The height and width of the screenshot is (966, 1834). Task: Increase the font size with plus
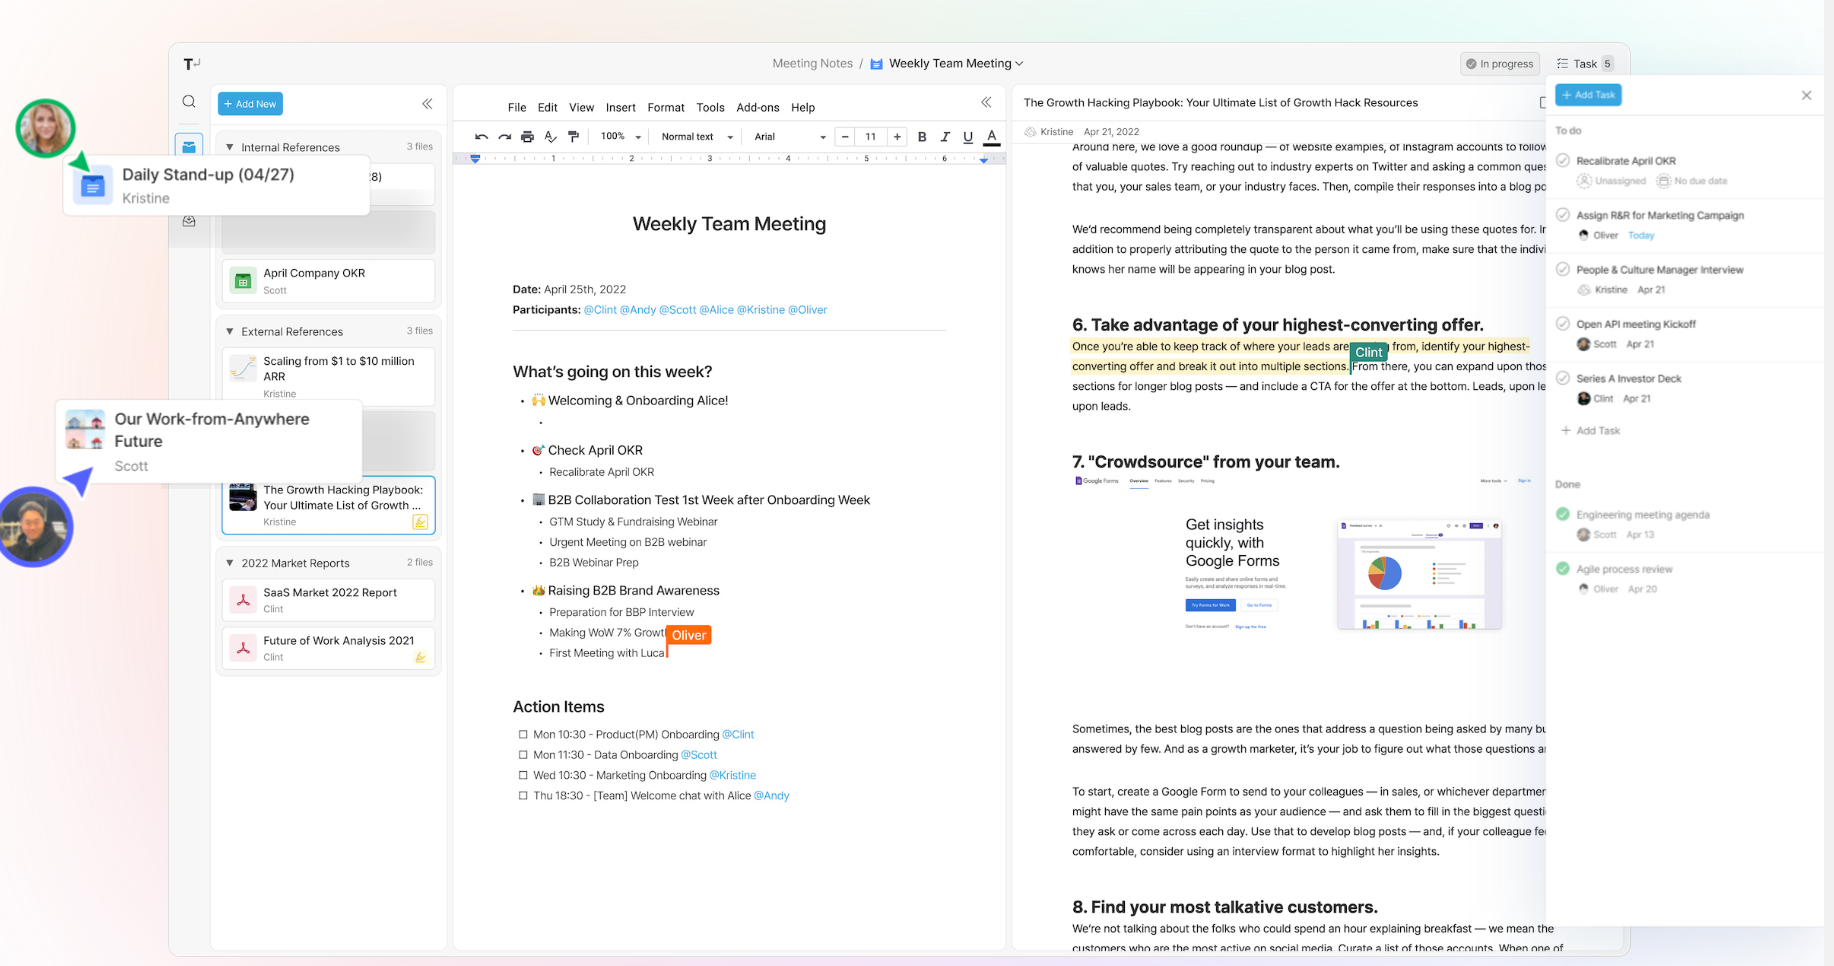pyautogui.click(x=897, y=137)
